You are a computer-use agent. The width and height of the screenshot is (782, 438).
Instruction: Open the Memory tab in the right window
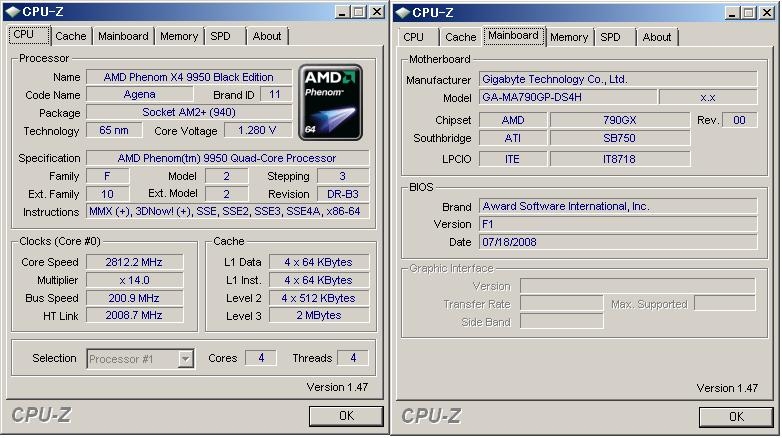[569, 37]
